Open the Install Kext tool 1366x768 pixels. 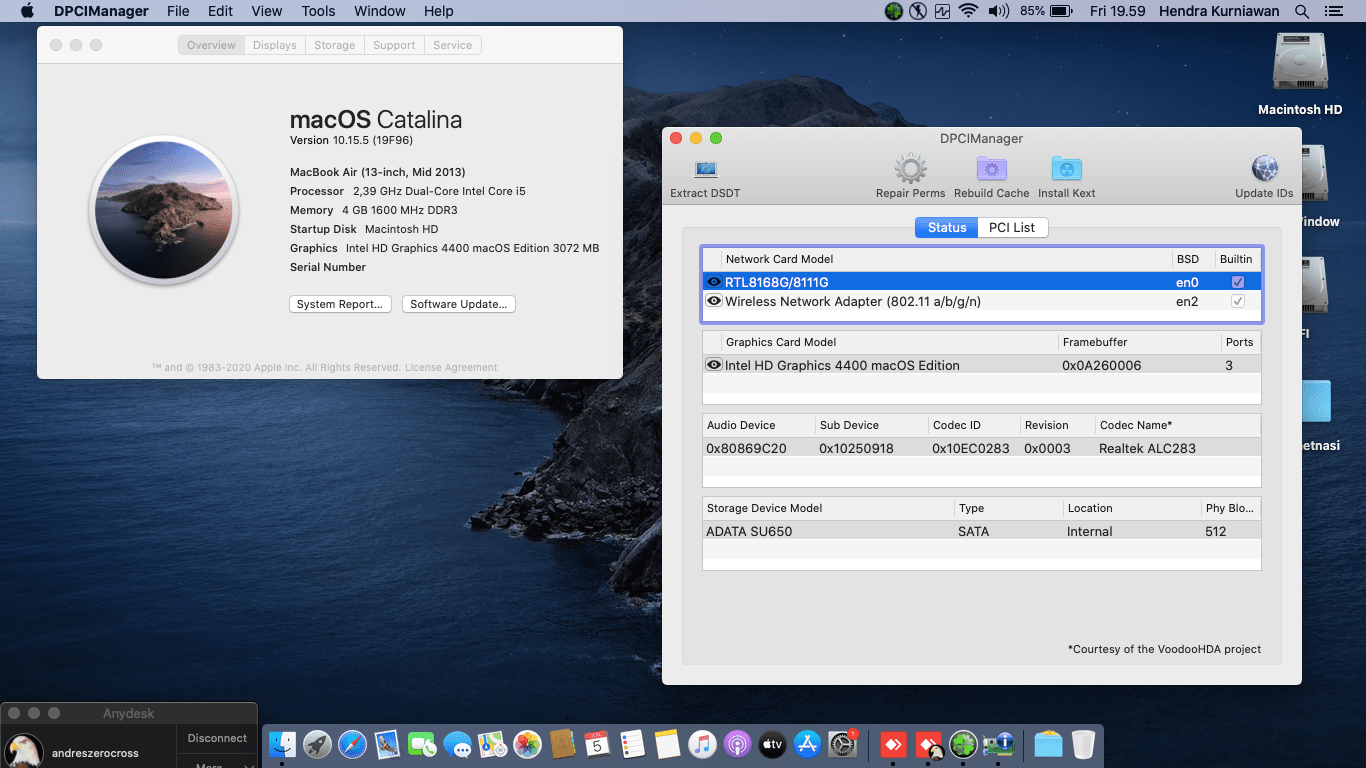coord(1066,170)
